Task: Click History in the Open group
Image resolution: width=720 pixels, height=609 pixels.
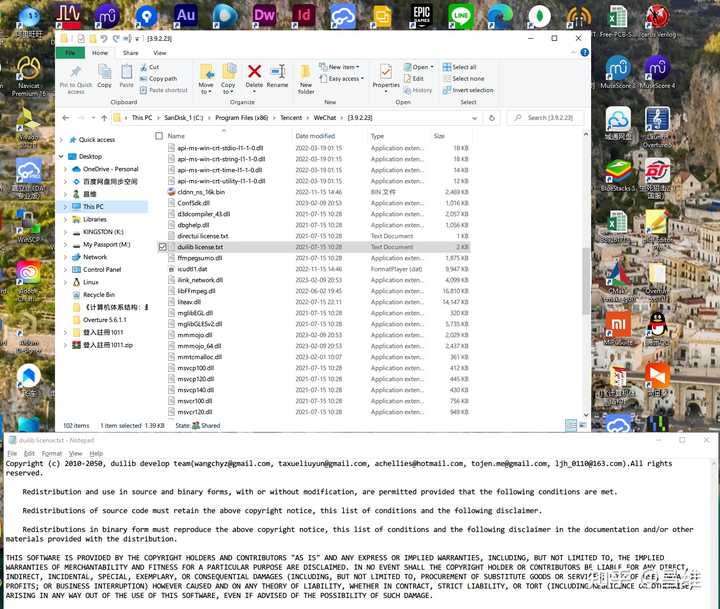Action: 418,90
